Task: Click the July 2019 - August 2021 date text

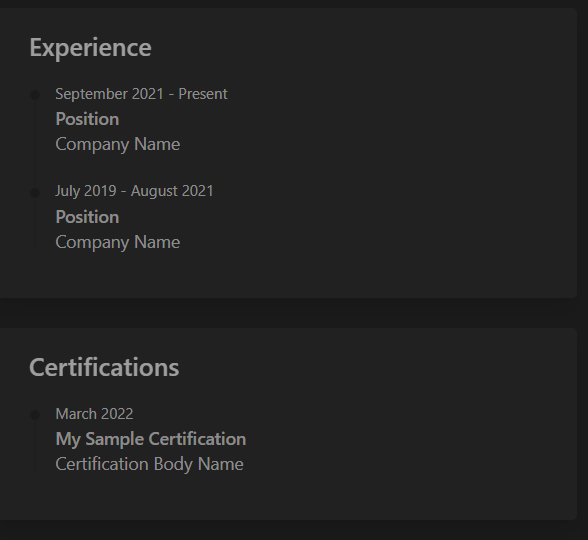Action: [134, 191]
